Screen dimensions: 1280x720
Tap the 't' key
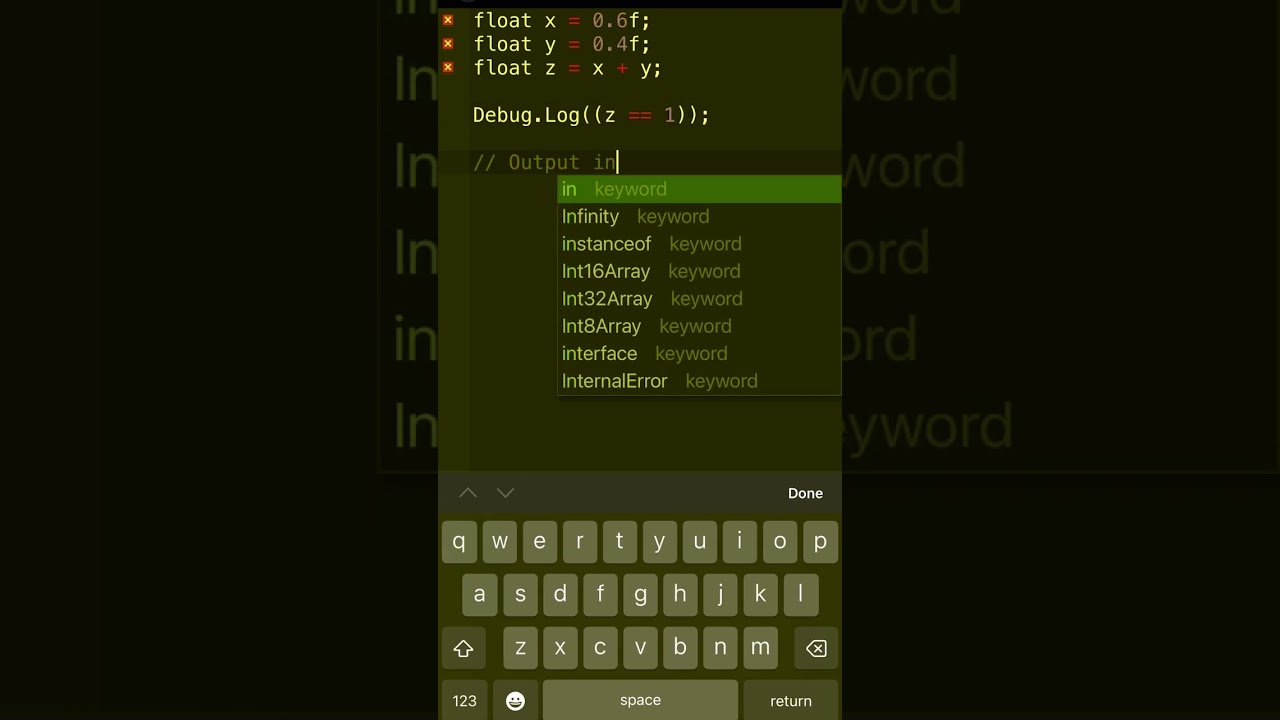point(619,541)
